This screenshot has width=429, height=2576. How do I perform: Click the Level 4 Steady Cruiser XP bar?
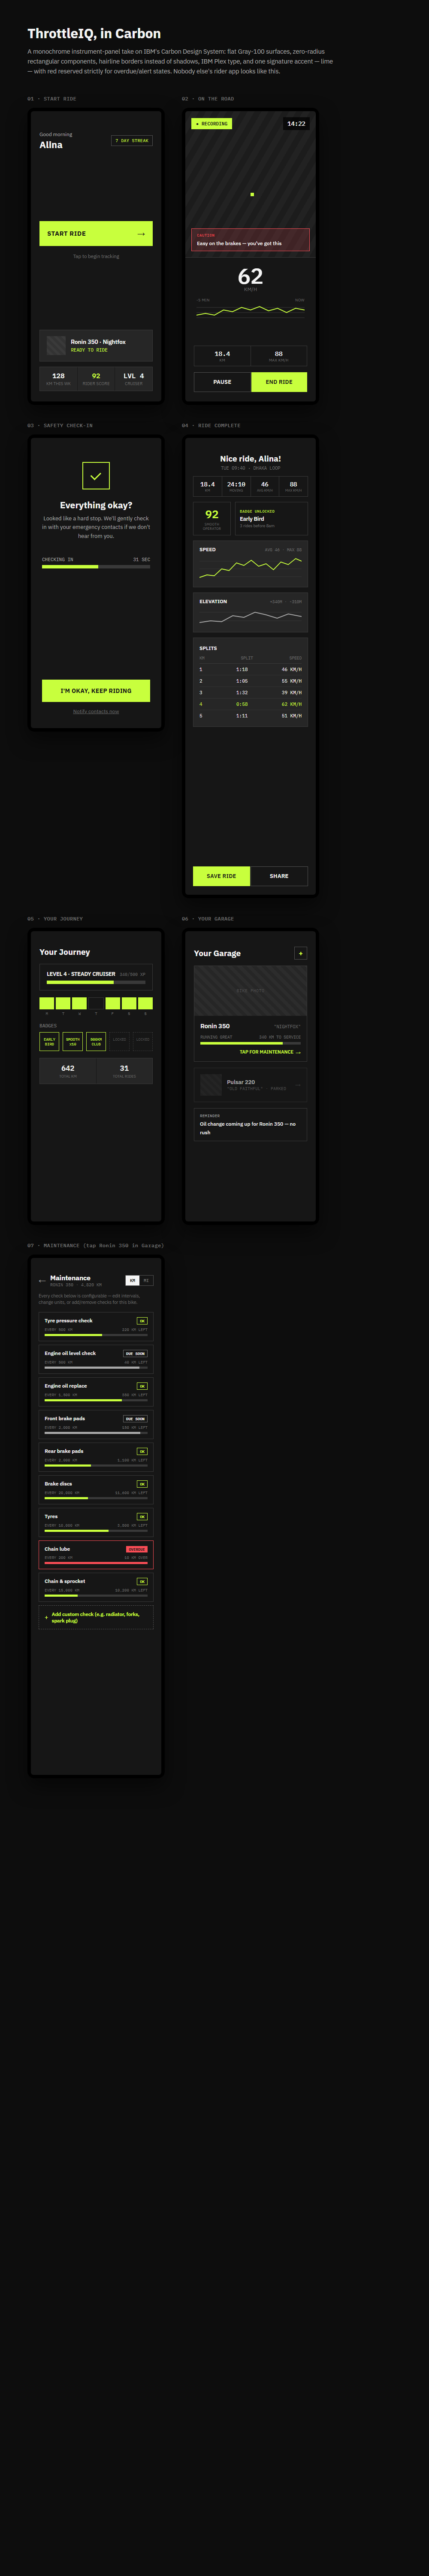(96, 982)
